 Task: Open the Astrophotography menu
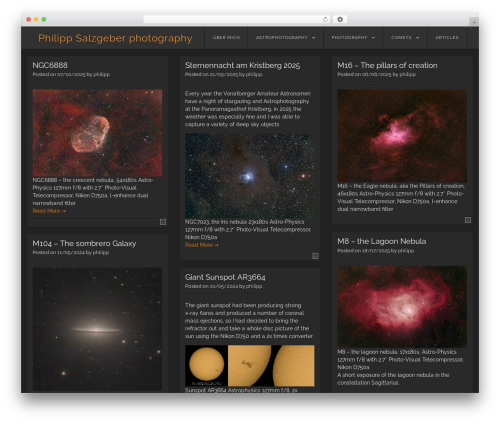tap(282, 38)
